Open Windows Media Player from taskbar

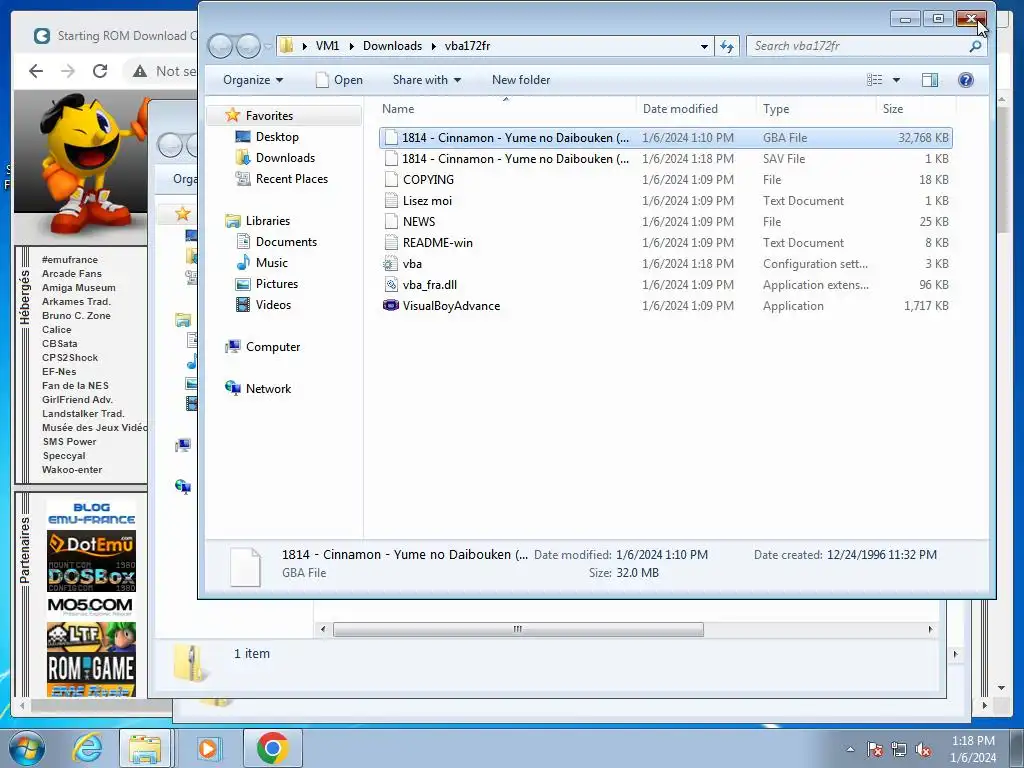point(209,748)
